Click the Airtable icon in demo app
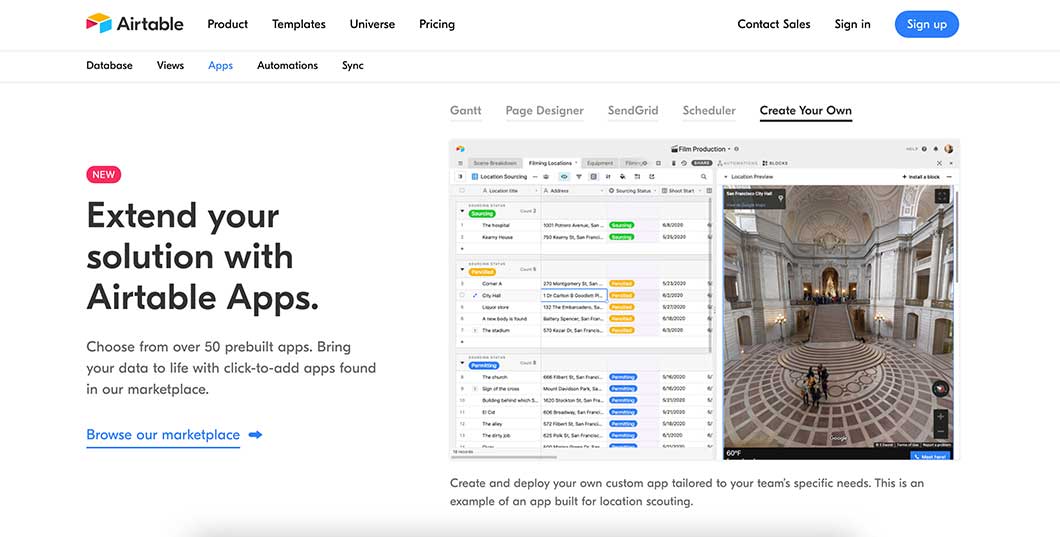The image size is (1060, 537). tap(460, 149)
